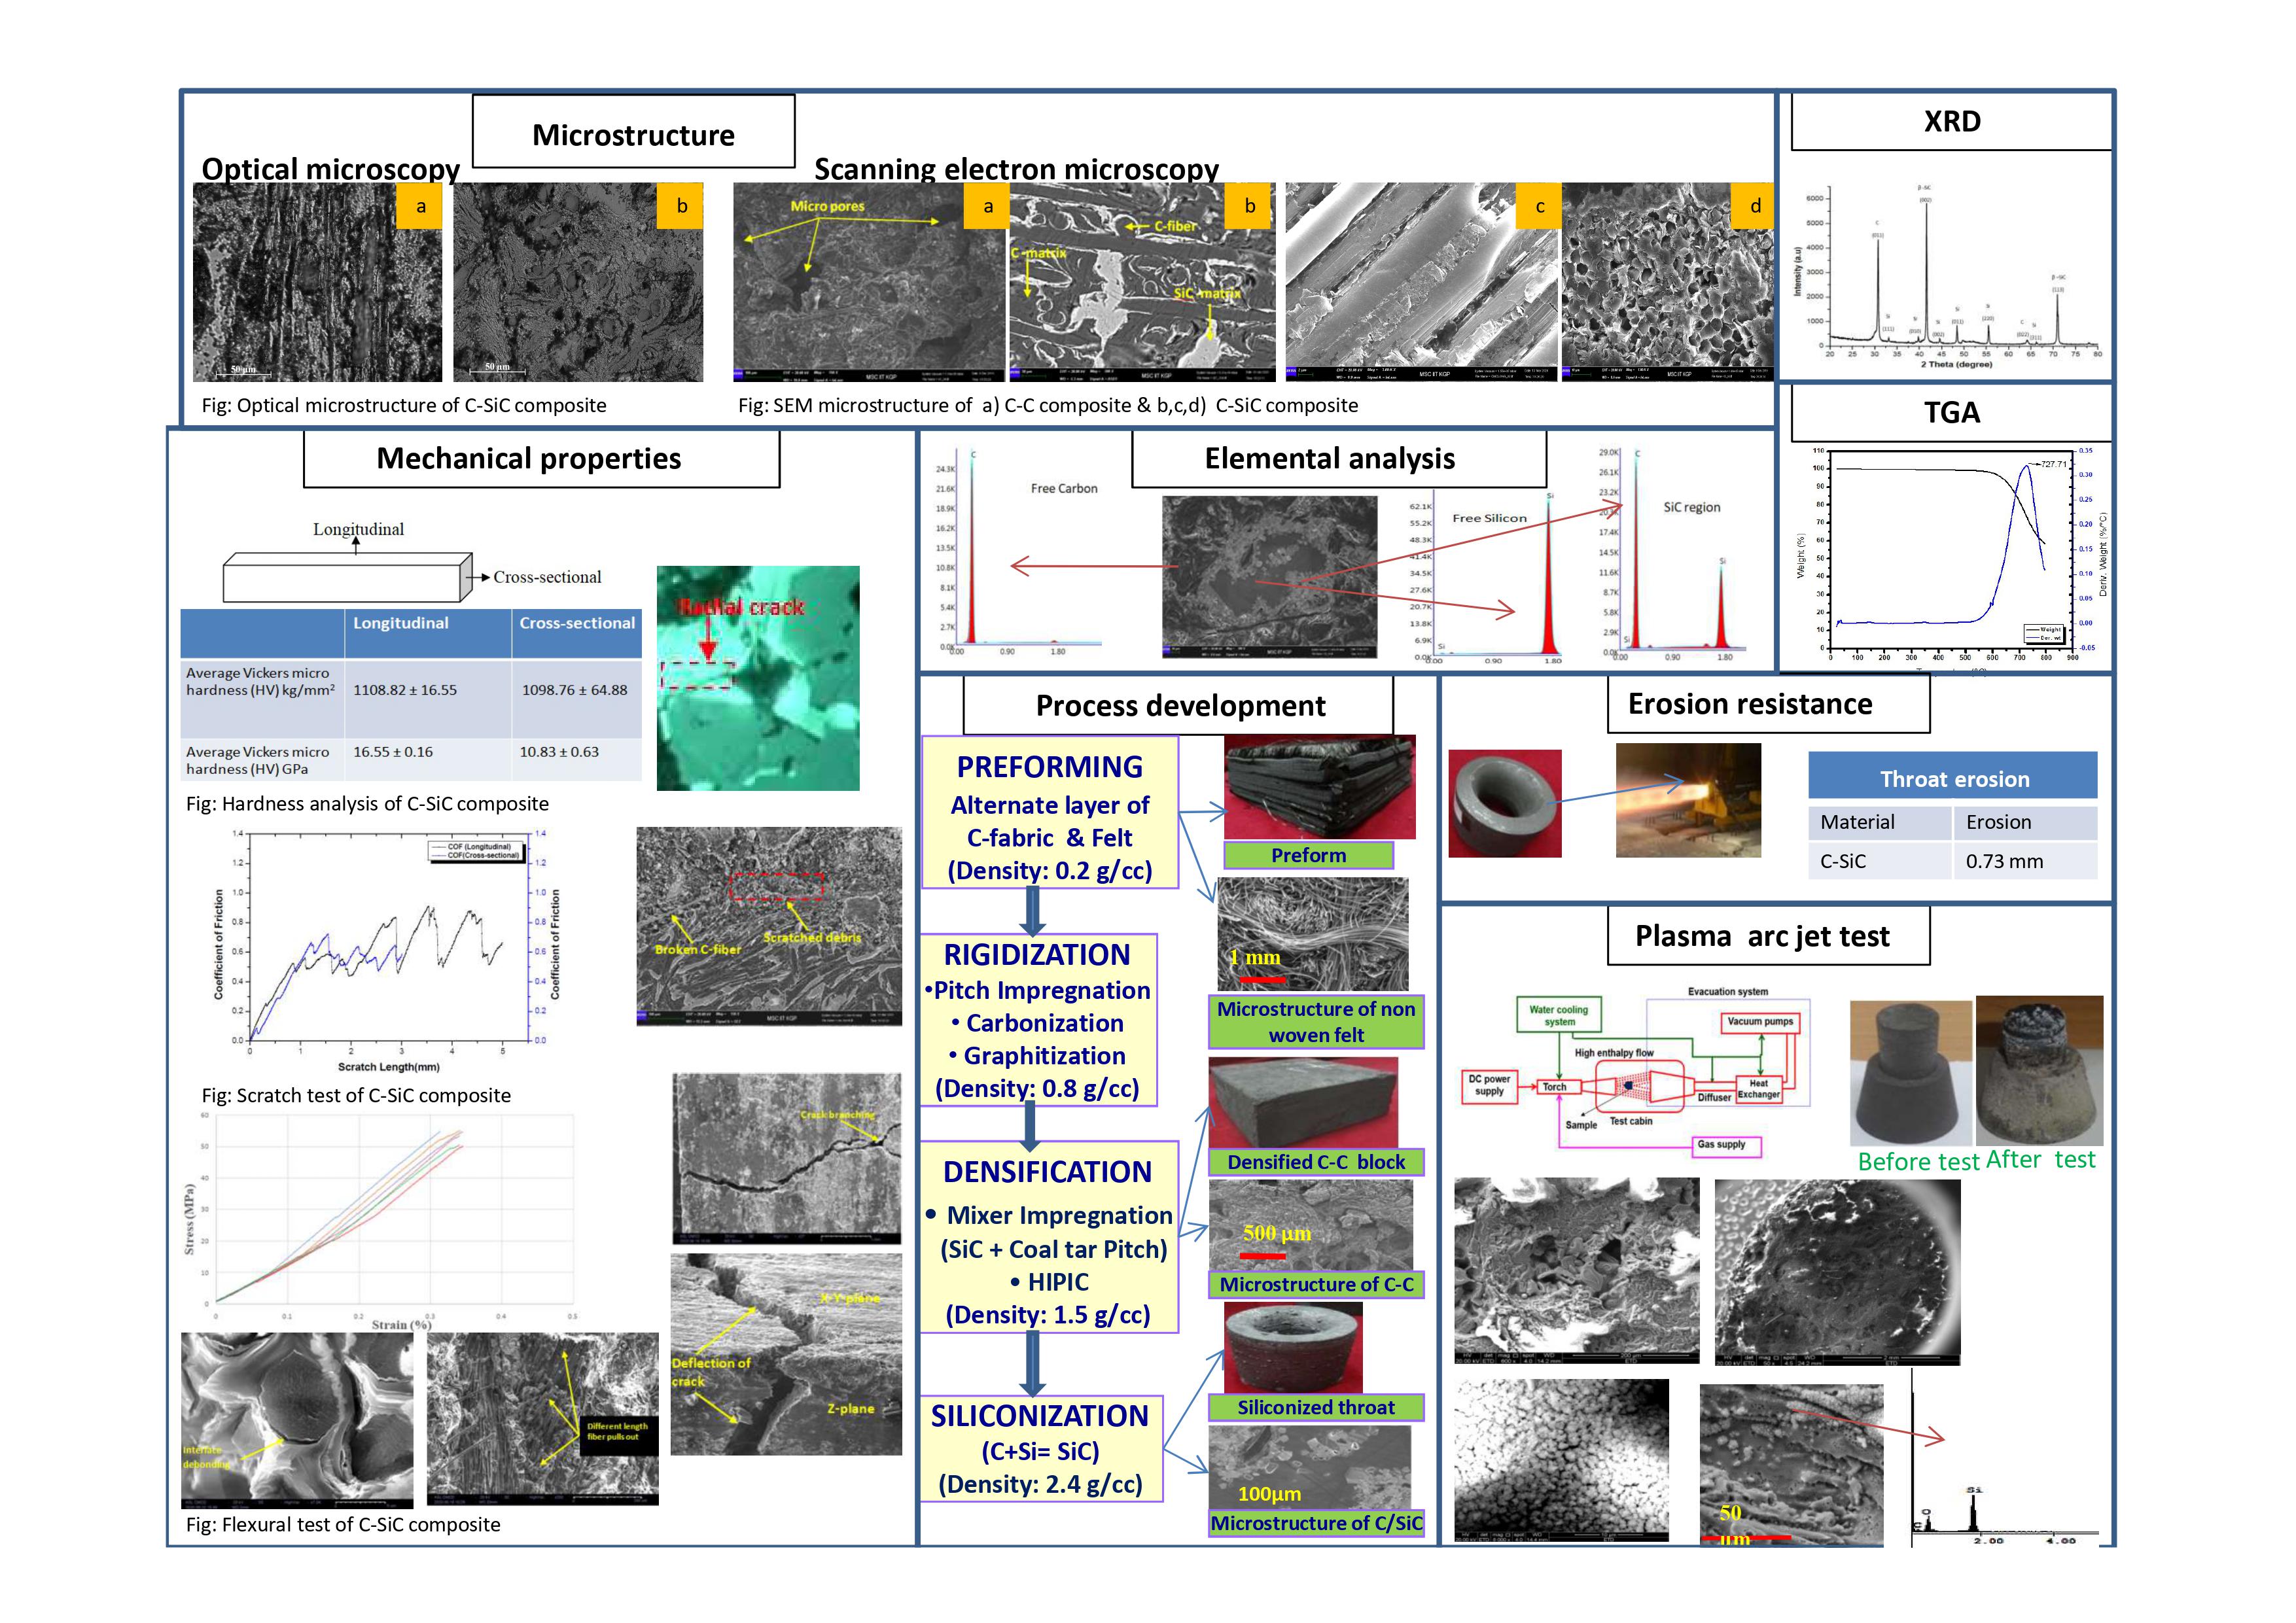Click the C-SiC material cell
The image size is (2296, 1623).
1880,861
